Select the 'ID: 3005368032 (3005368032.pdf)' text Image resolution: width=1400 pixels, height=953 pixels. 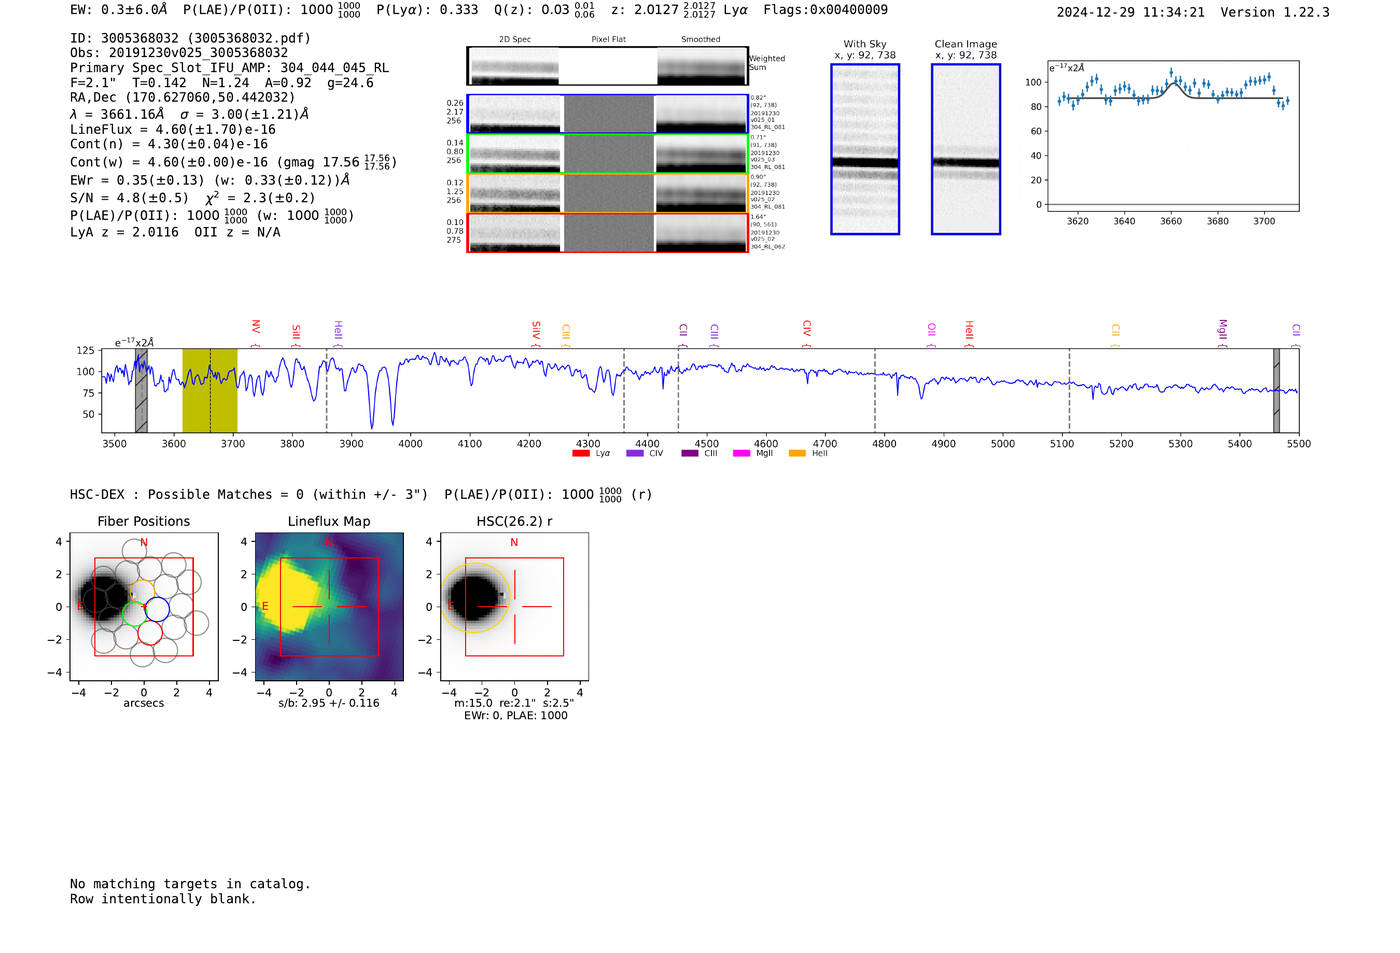click(190, 38)
